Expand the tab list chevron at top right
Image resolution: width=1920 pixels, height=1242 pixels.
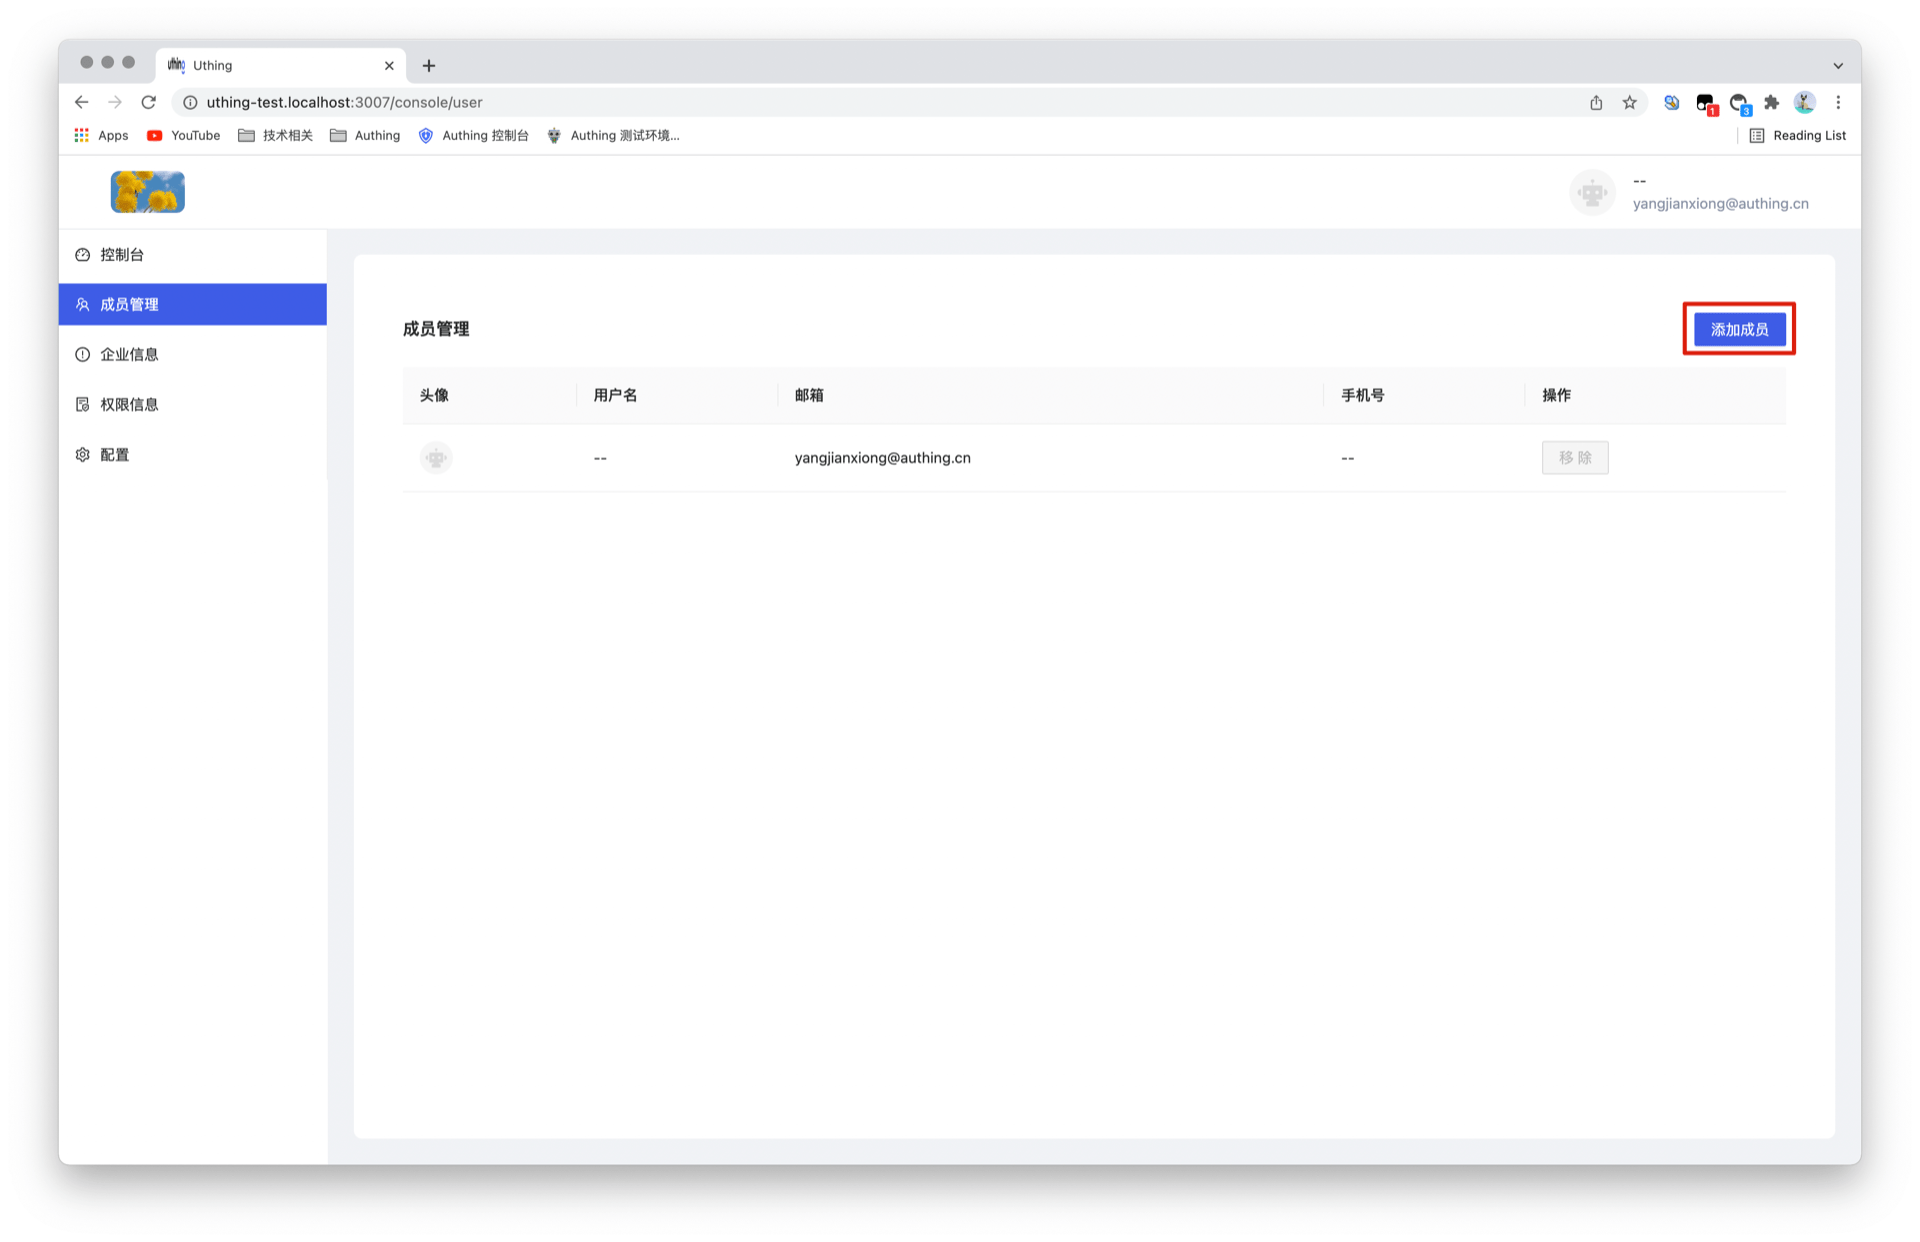[1838, 64]
